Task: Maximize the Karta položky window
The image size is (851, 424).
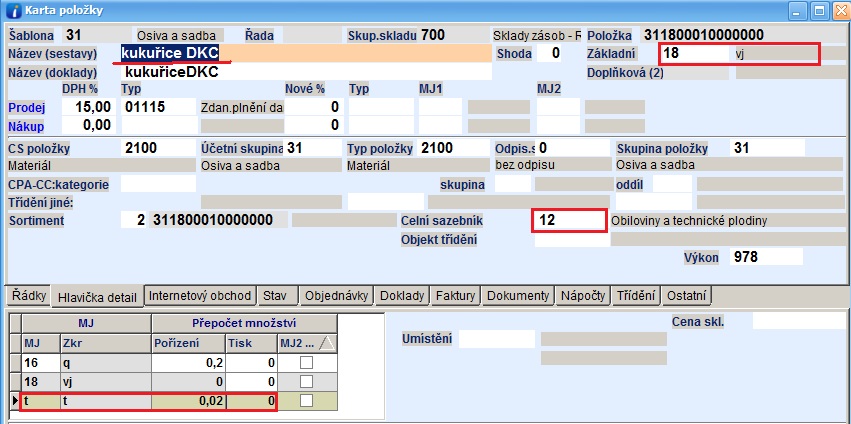Action: pos(816,11)
